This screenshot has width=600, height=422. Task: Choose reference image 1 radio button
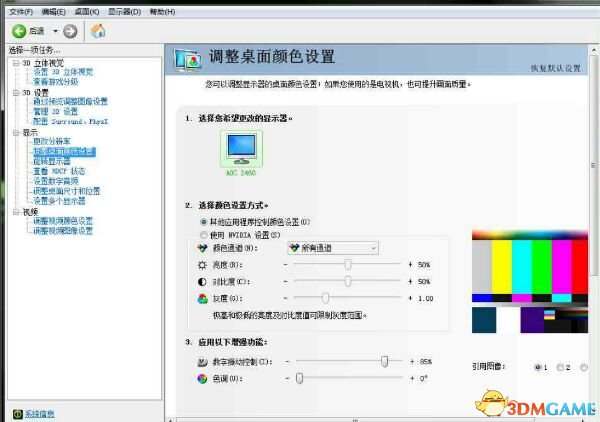click(538, 367)
